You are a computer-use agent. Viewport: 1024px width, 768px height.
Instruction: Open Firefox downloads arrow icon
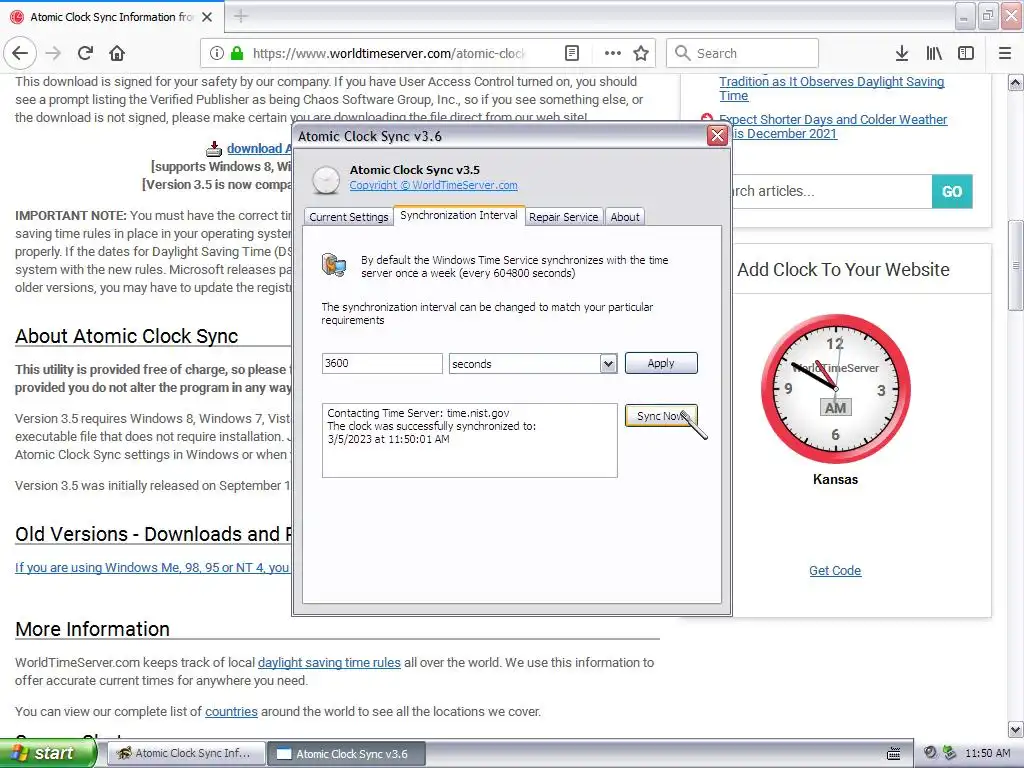click(902, 53)
